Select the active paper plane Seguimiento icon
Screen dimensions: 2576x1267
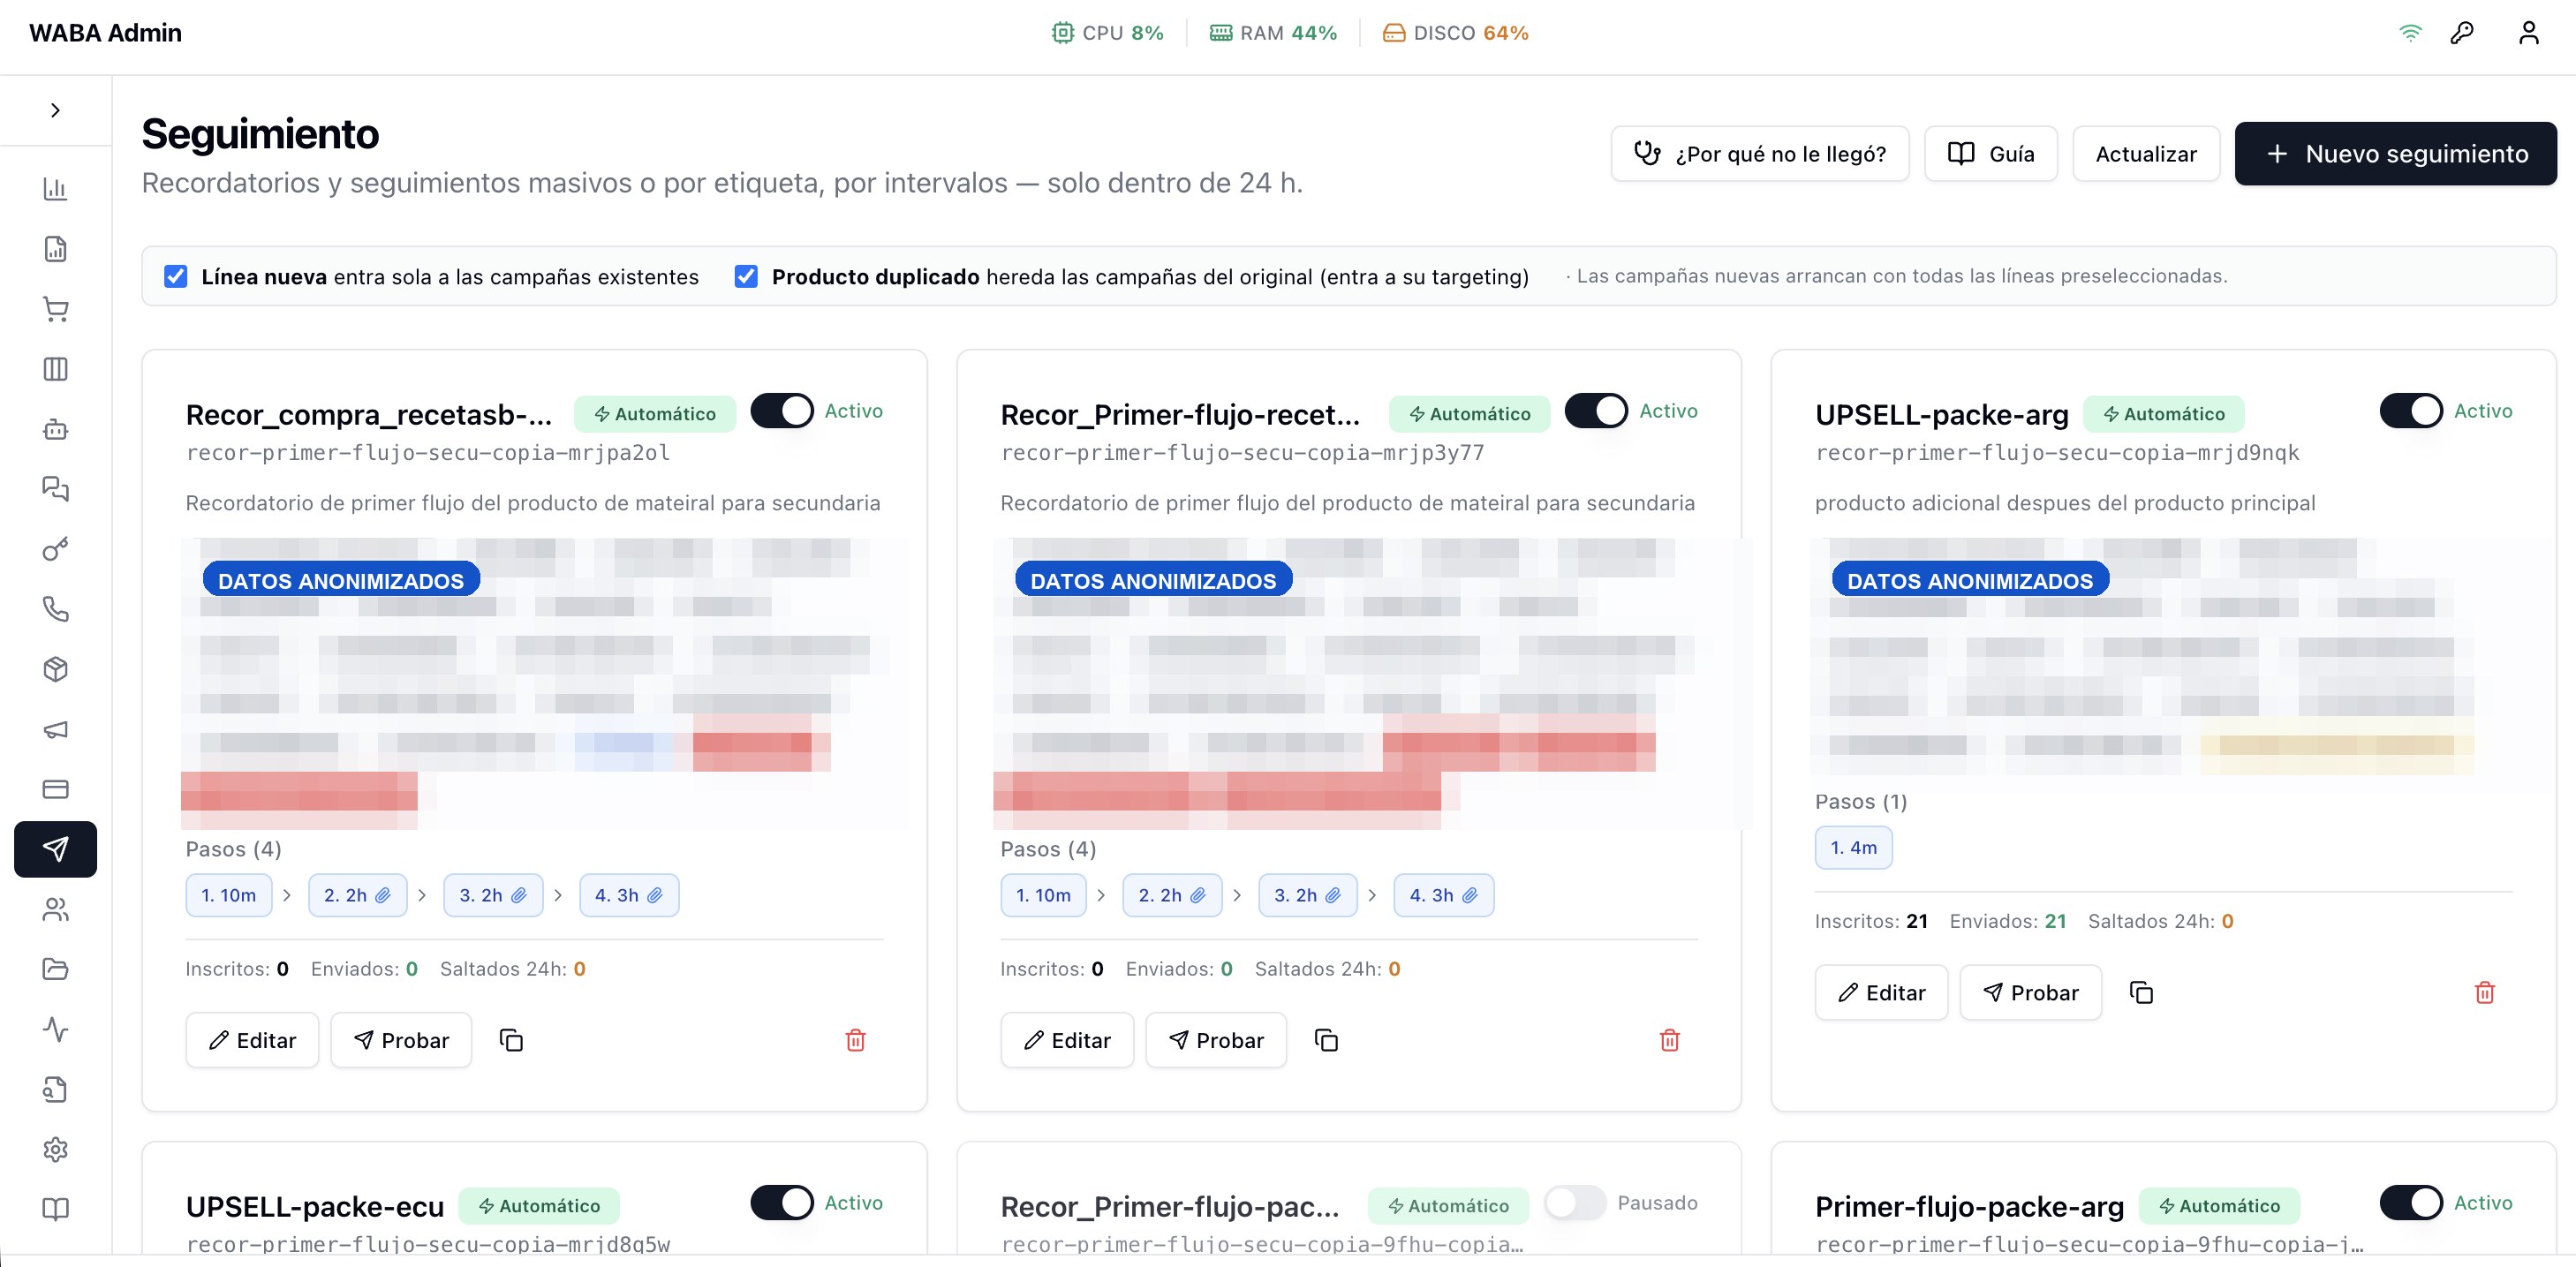(x=55, y=849)
